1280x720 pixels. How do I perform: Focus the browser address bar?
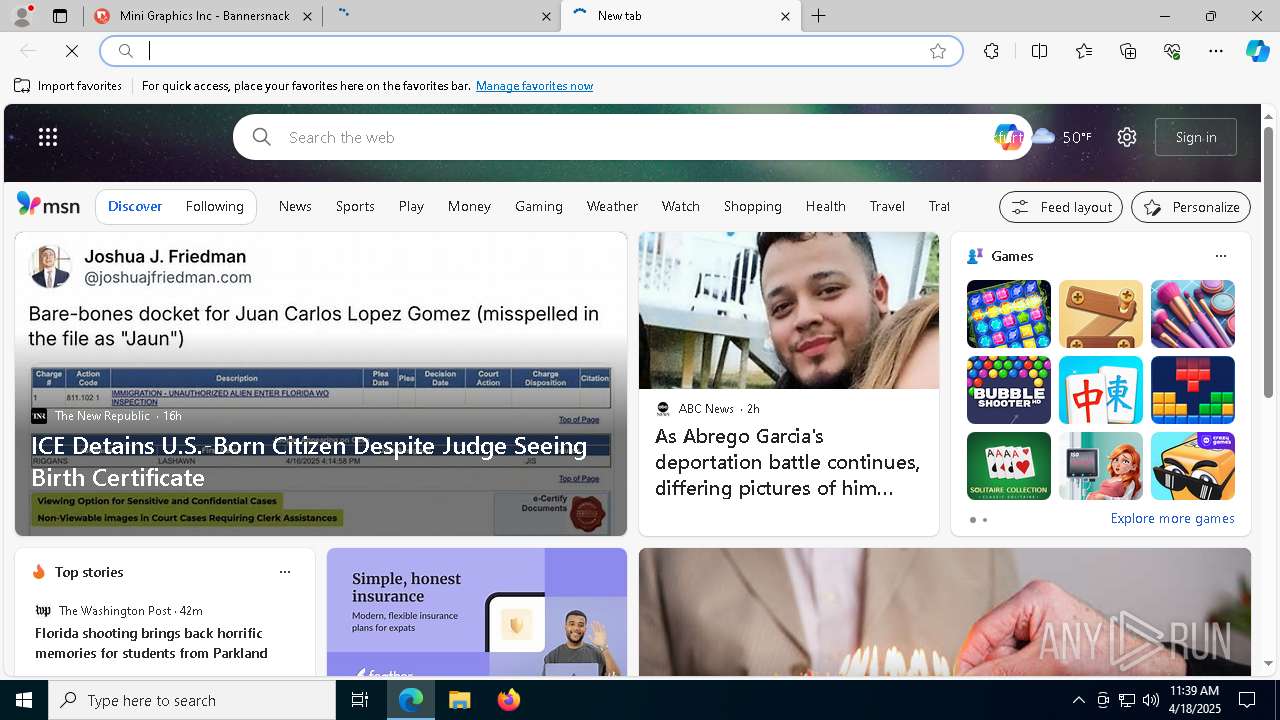pos(530,51)
